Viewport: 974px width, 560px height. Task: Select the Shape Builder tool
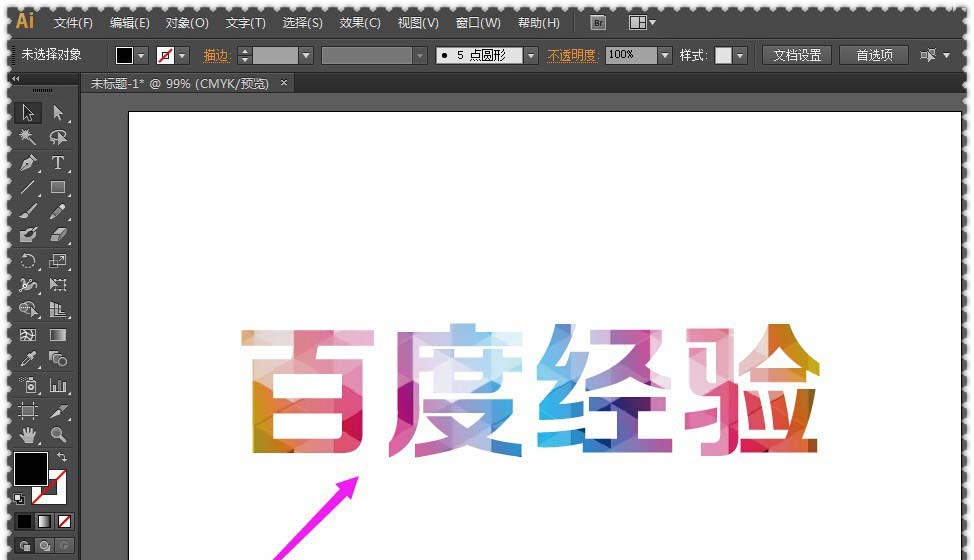point(28,309)
